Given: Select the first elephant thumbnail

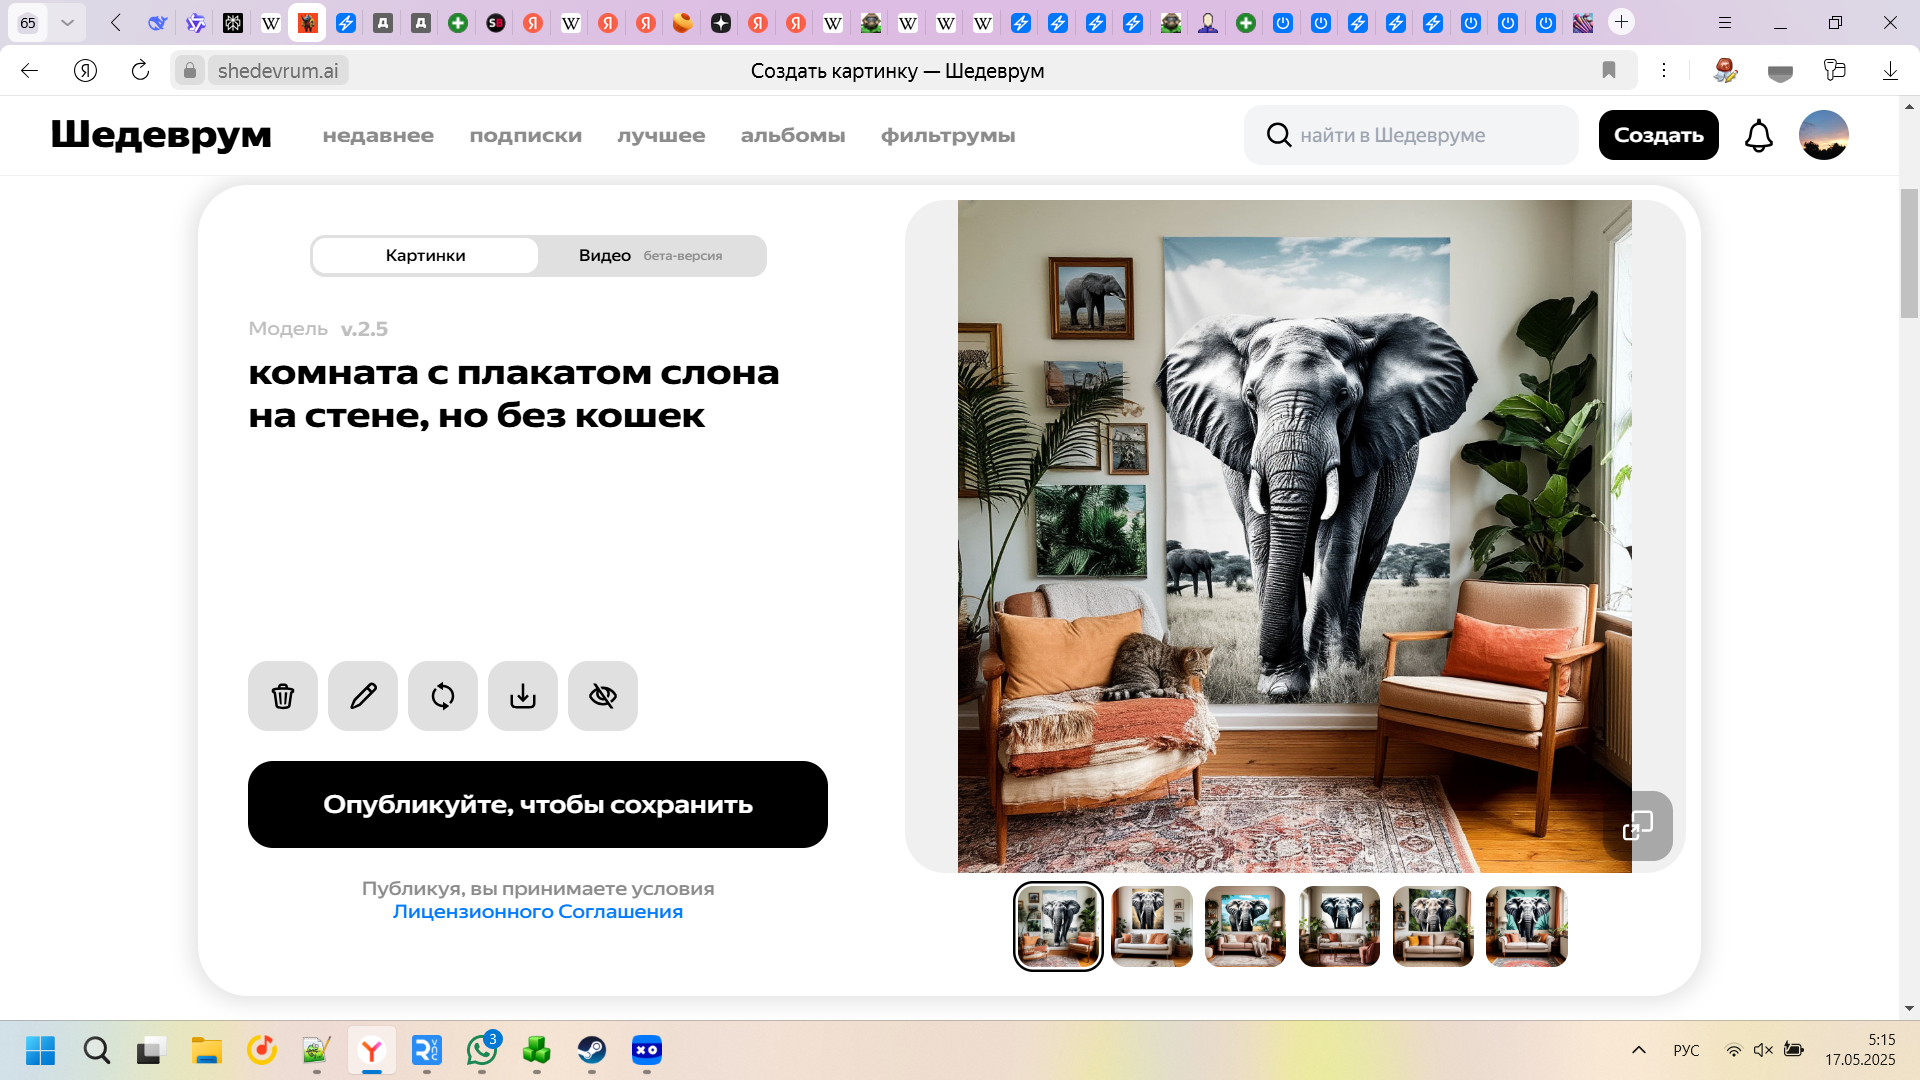Looking at the screenshot, I should [1058, 926].
